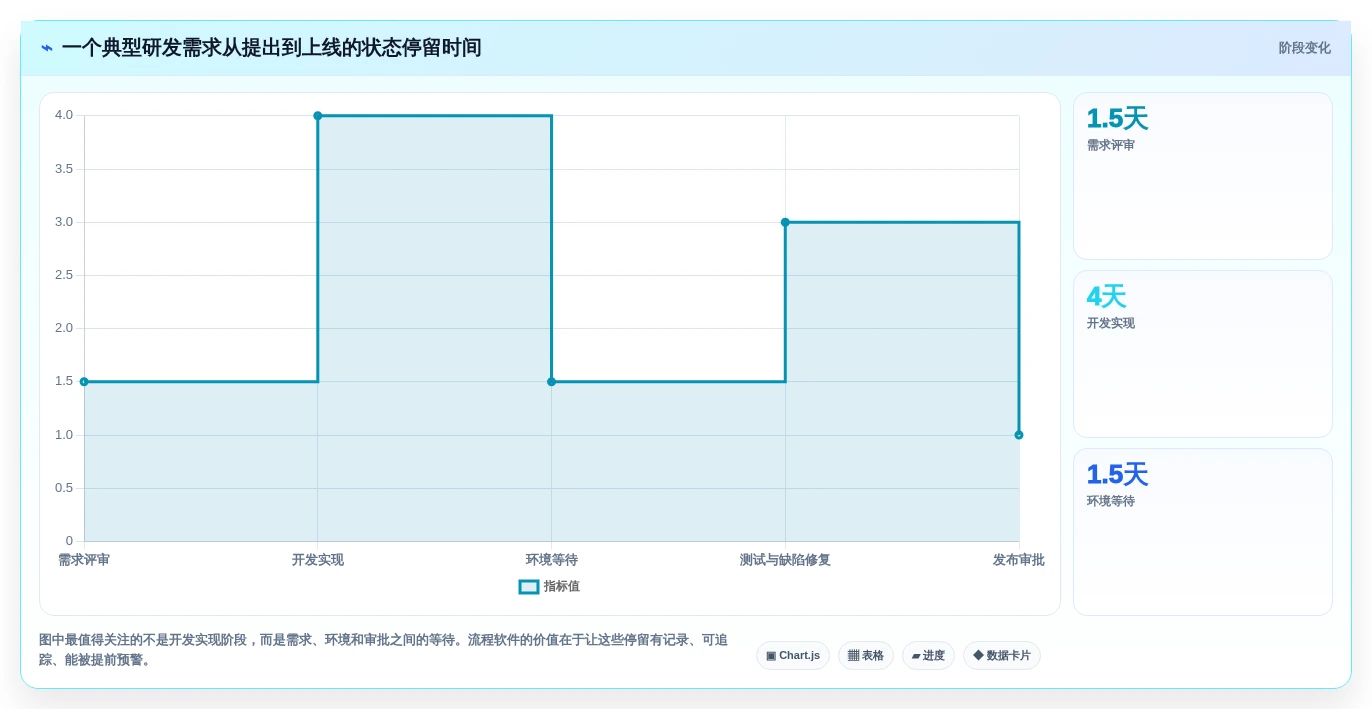Click the chart data point for 开发实现

(318, 116)
